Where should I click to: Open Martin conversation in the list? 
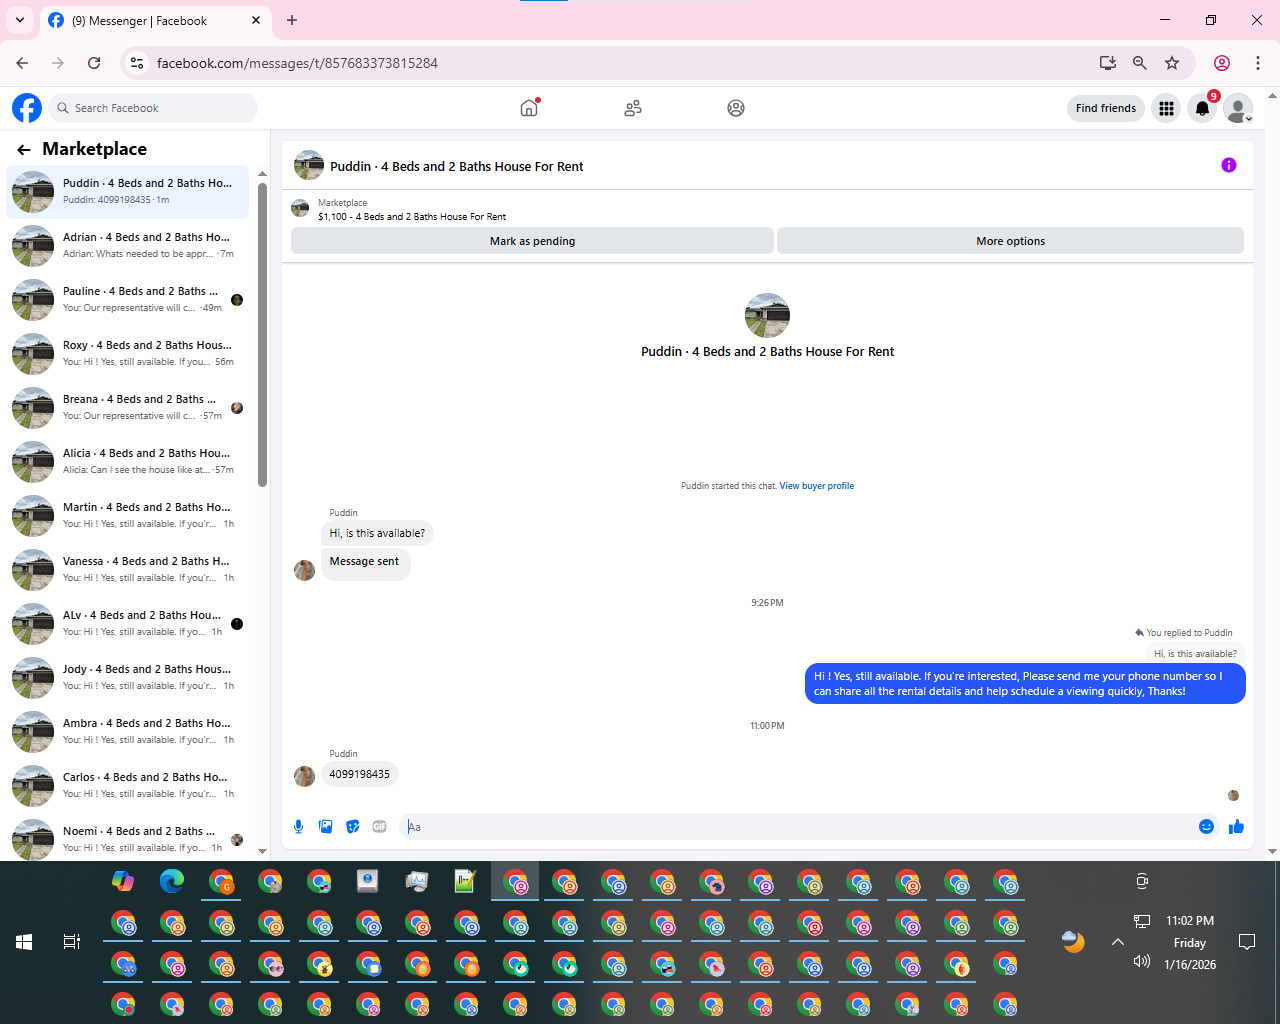point(128,516)
